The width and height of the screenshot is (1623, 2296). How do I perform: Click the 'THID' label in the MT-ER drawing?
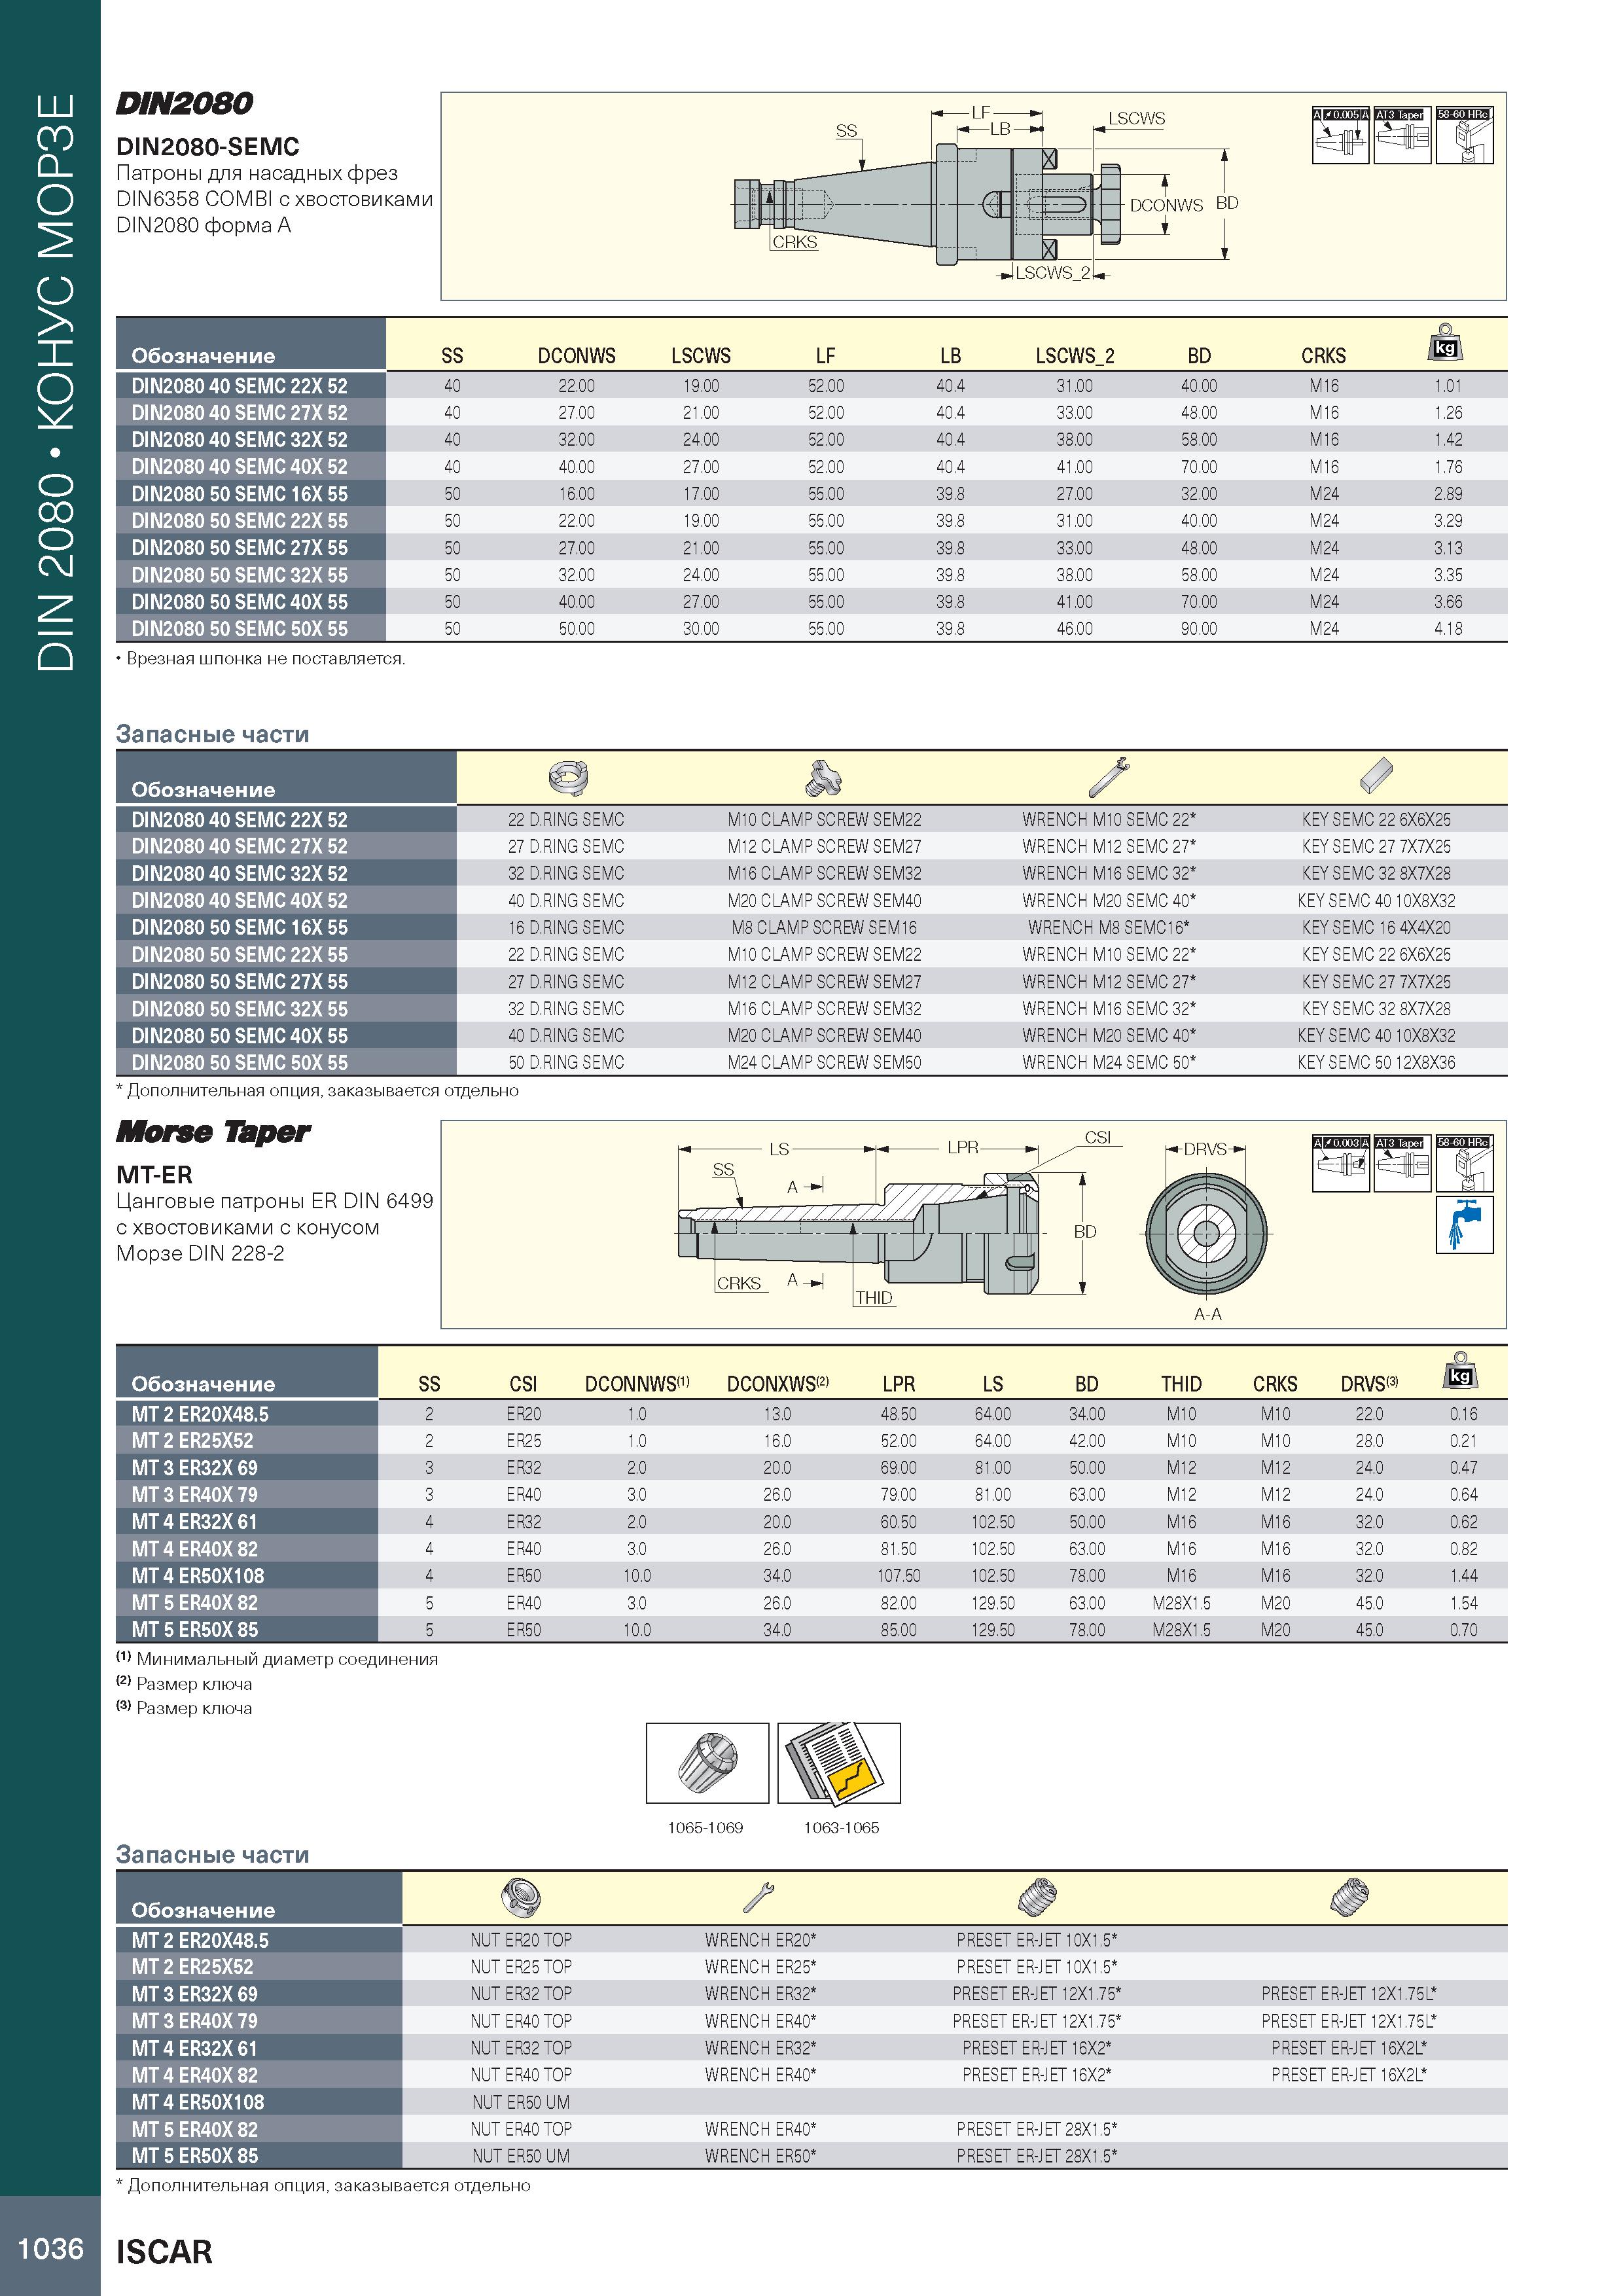tap(873, 1298)
